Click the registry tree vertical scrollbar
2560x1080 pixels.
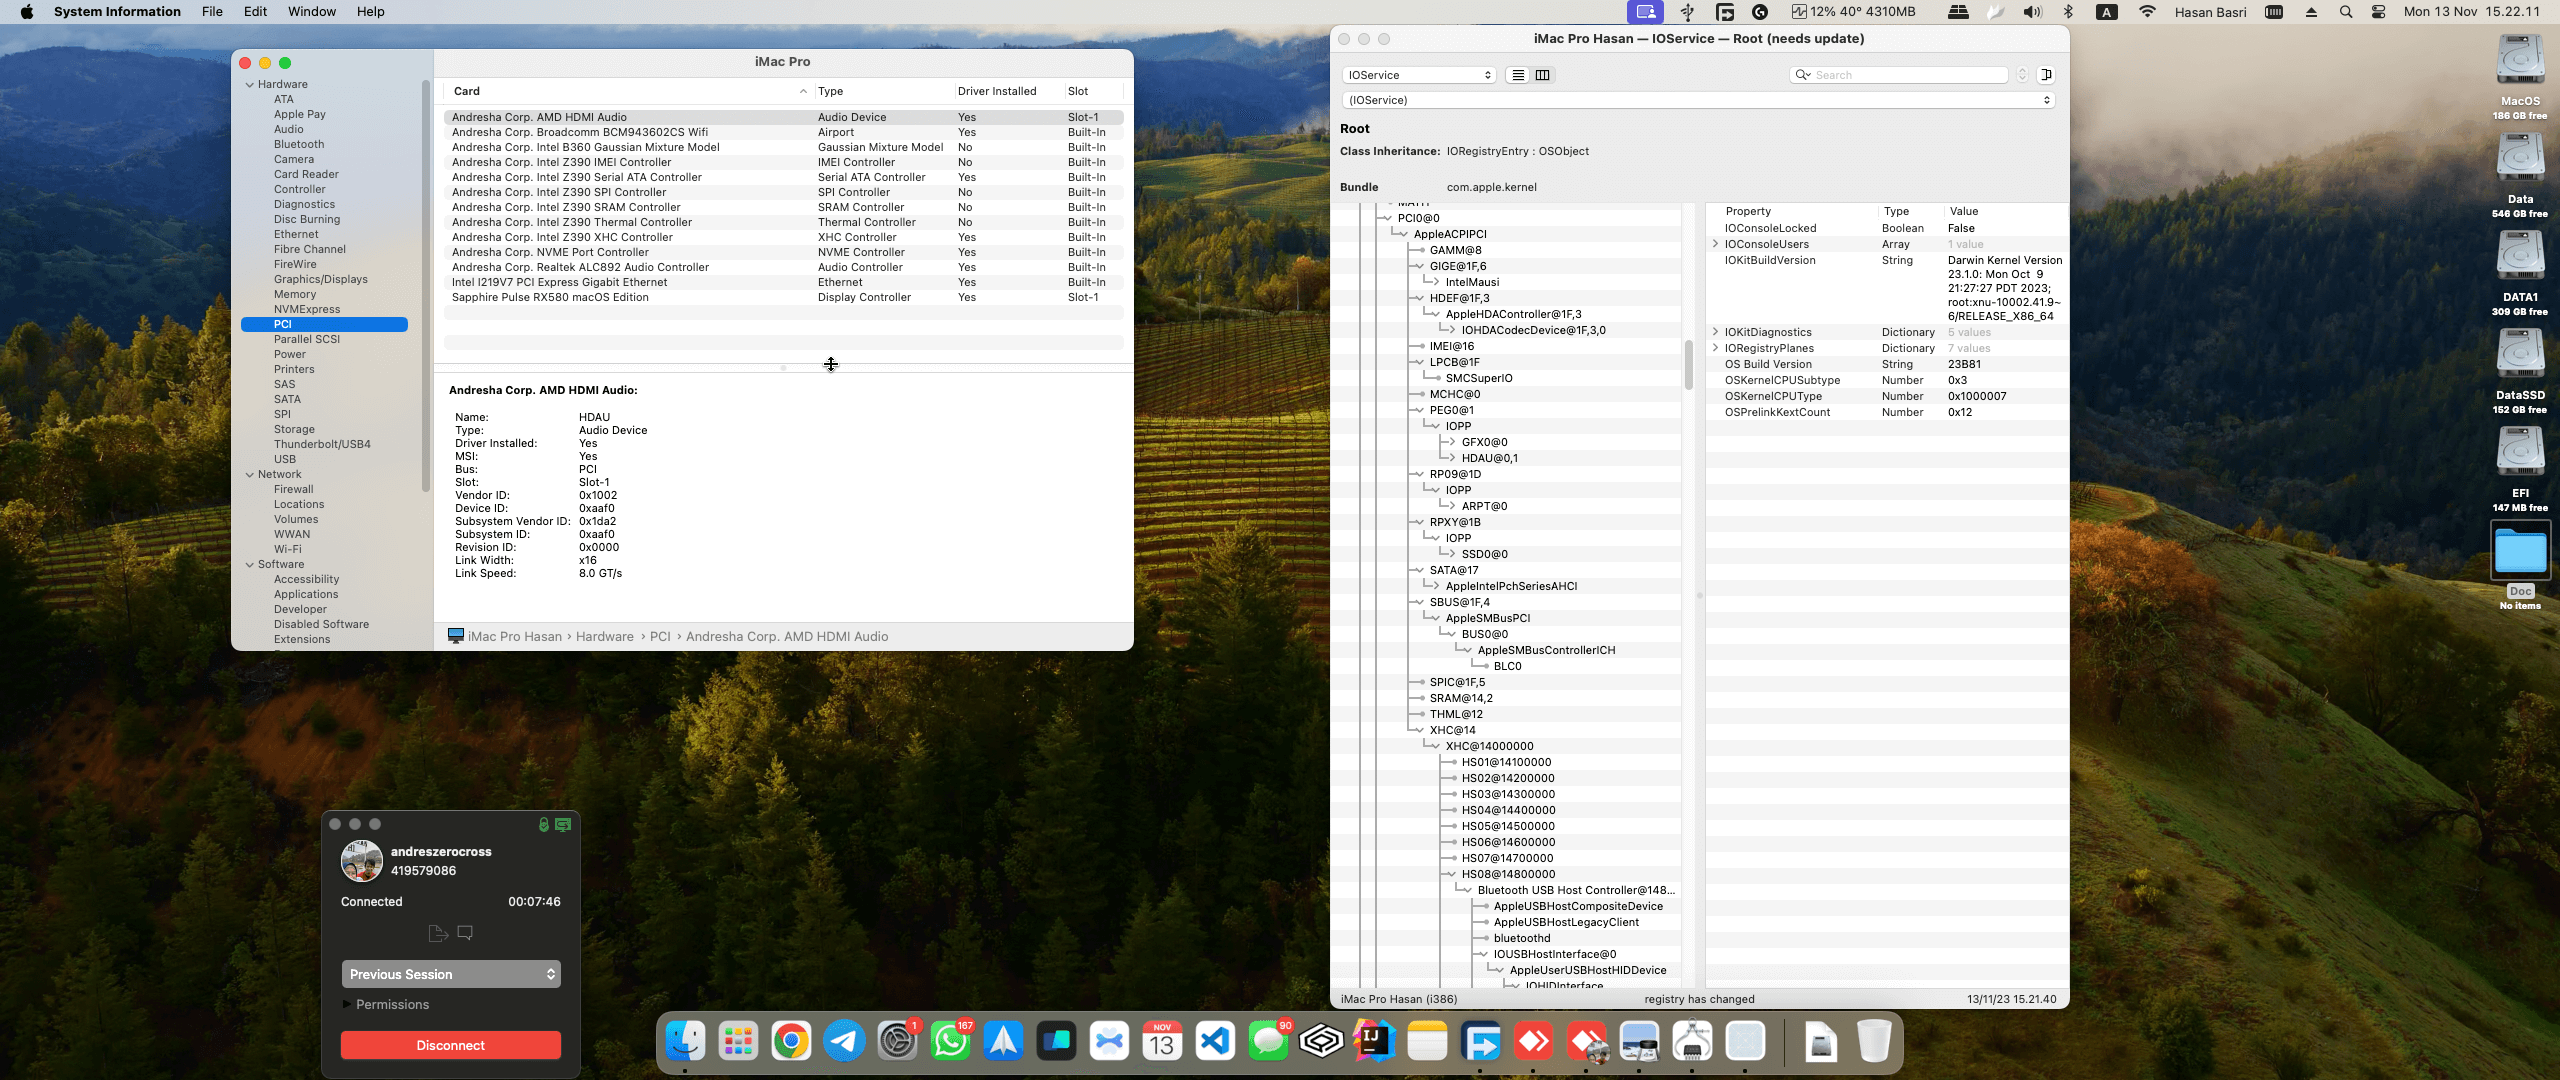[x=1689, y=366]
